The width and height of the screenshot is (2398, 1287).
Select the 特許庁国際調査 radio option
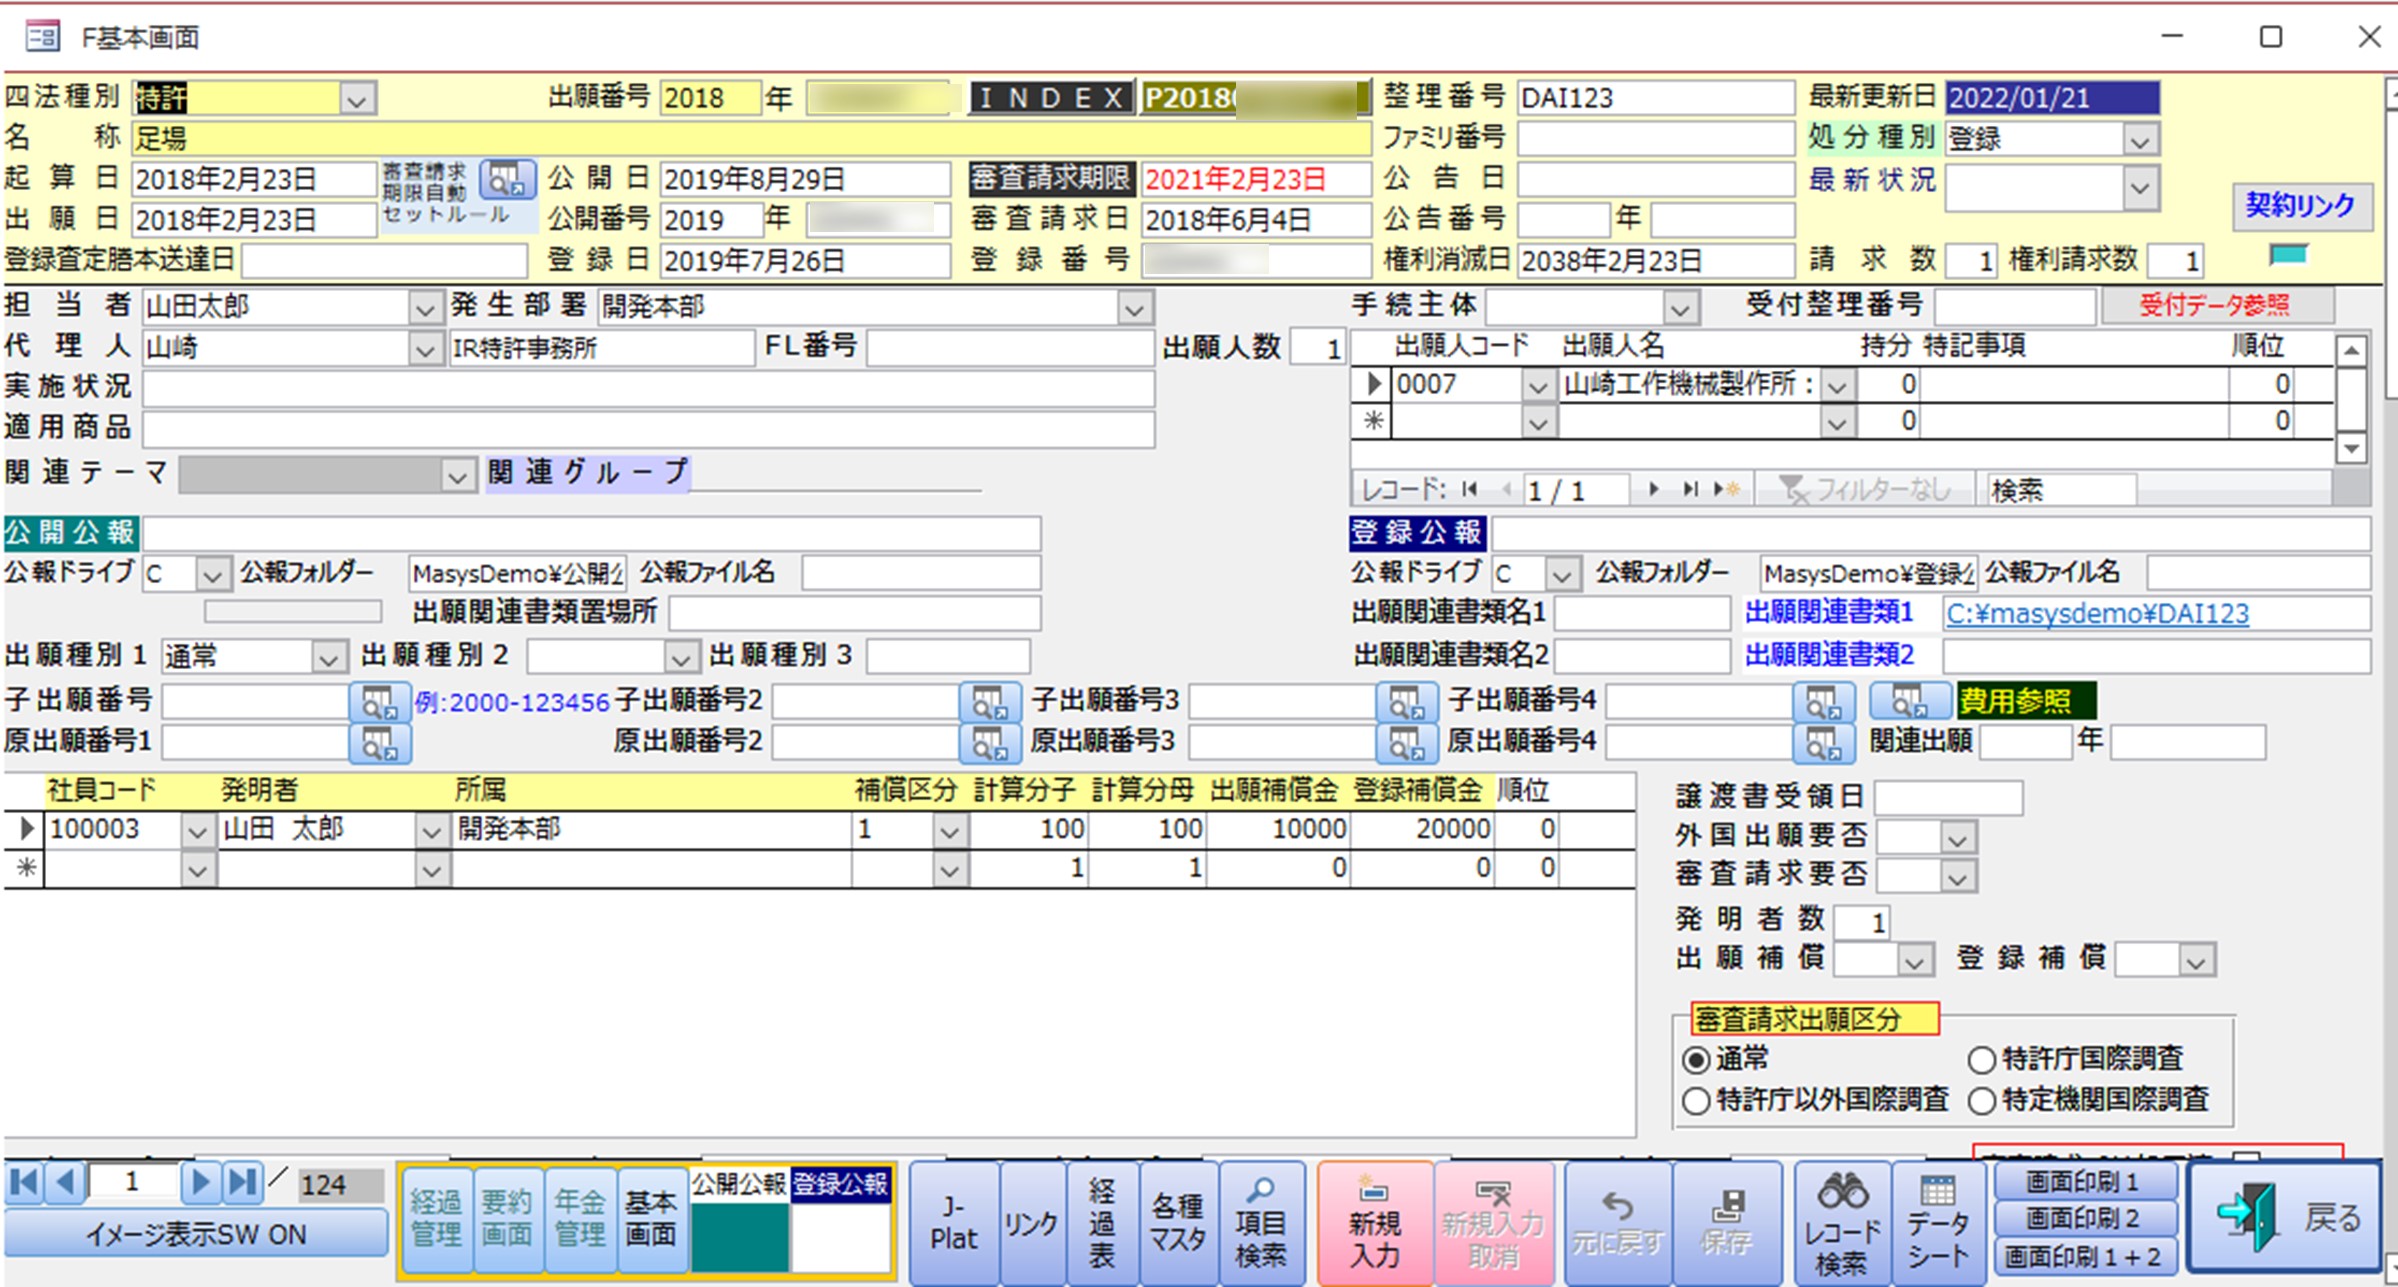(x=1981, y=1060)
